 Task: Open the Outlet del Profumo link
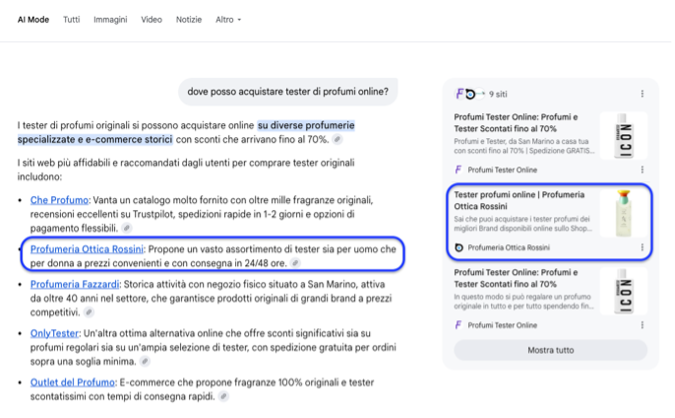click(72, 383)
